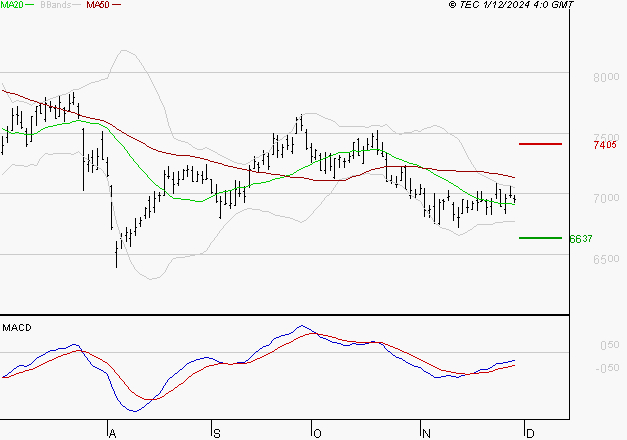
Task: Click the S month marker on time axis
Action: [x=216, y=434]
